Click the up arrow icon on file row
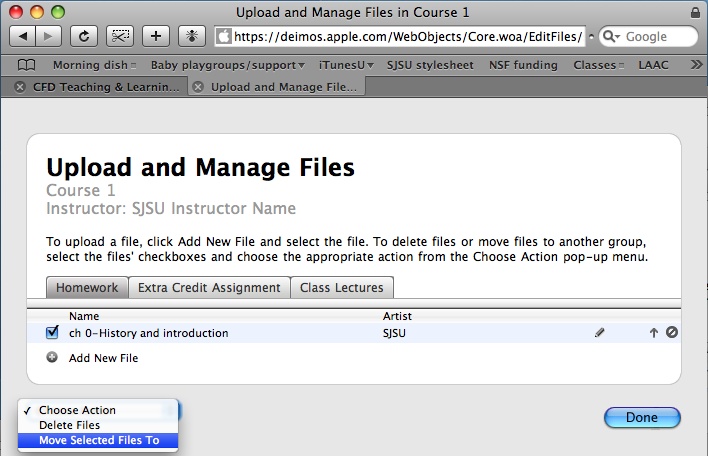 (654, 333)
